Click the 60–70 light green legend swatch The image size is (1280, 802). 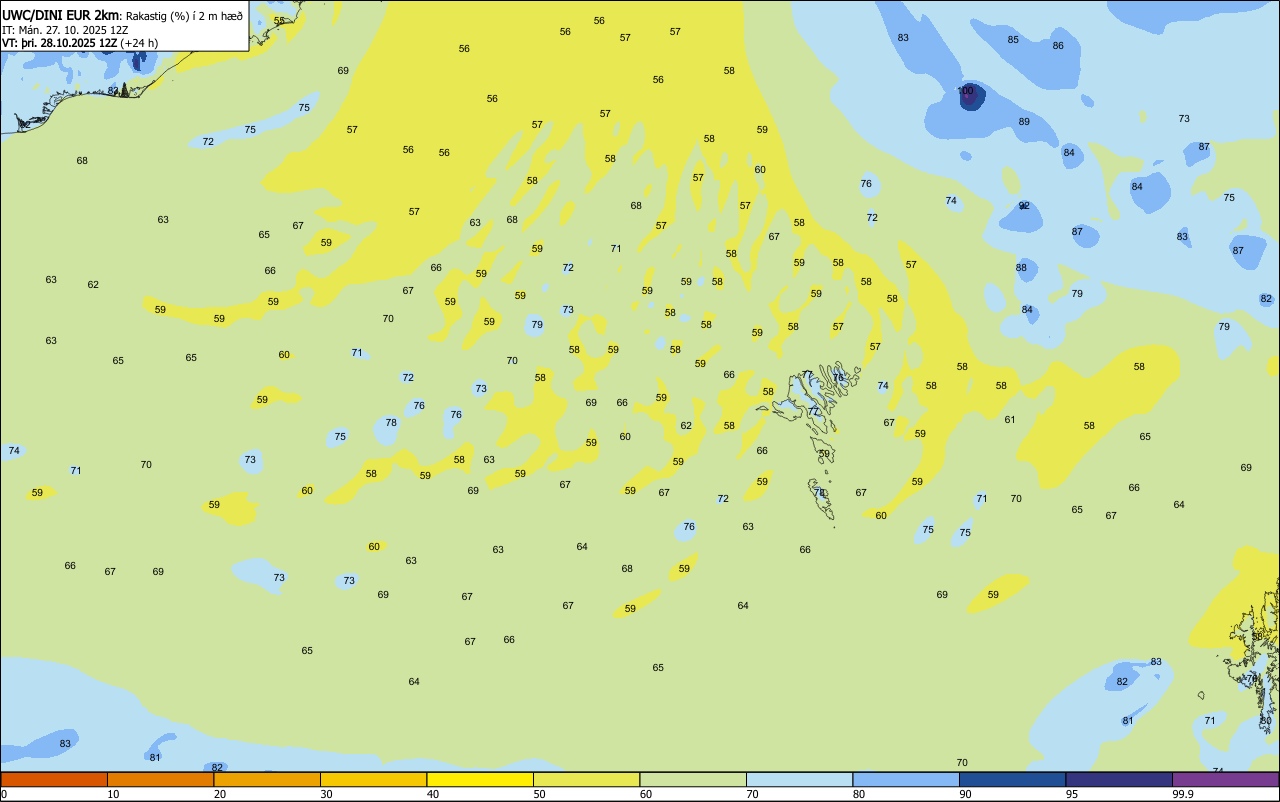click(x=693, y=779)
